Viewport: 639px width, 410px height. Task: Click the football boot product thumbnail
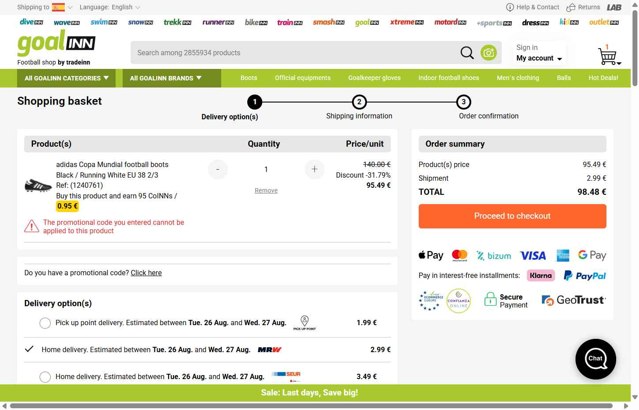point(38,185)
